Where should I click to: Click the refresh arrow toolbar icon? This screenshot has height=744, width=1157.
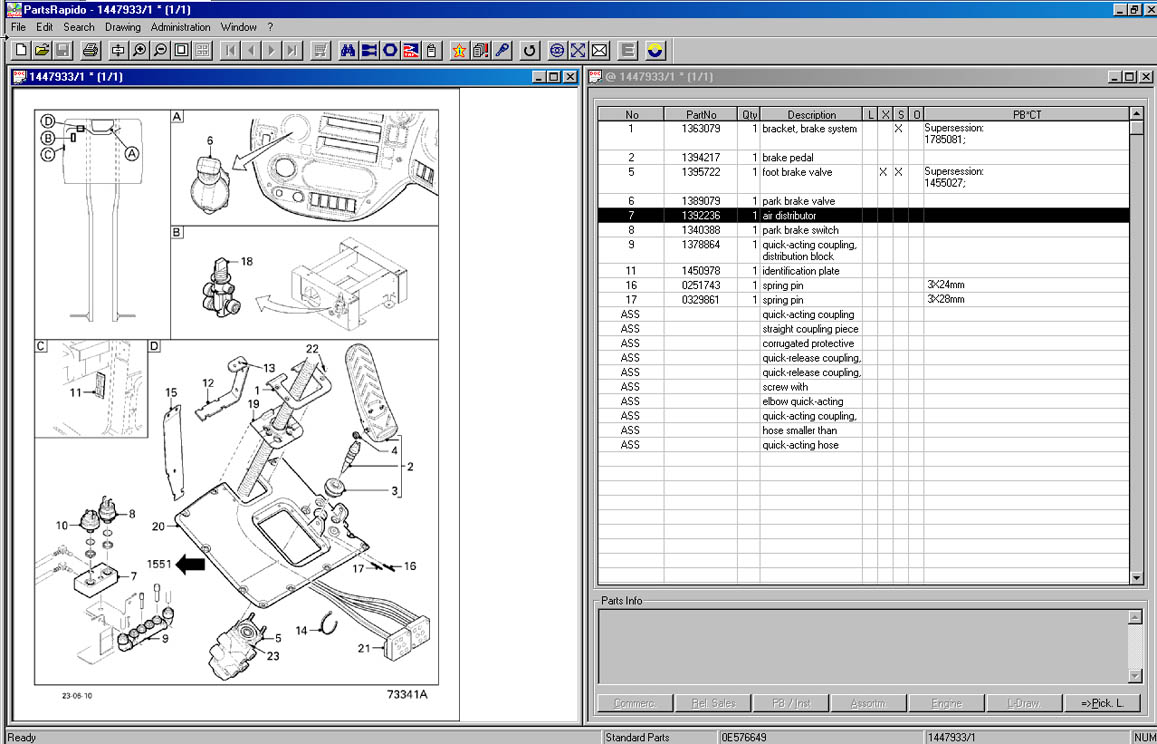[x=530, y=50]
